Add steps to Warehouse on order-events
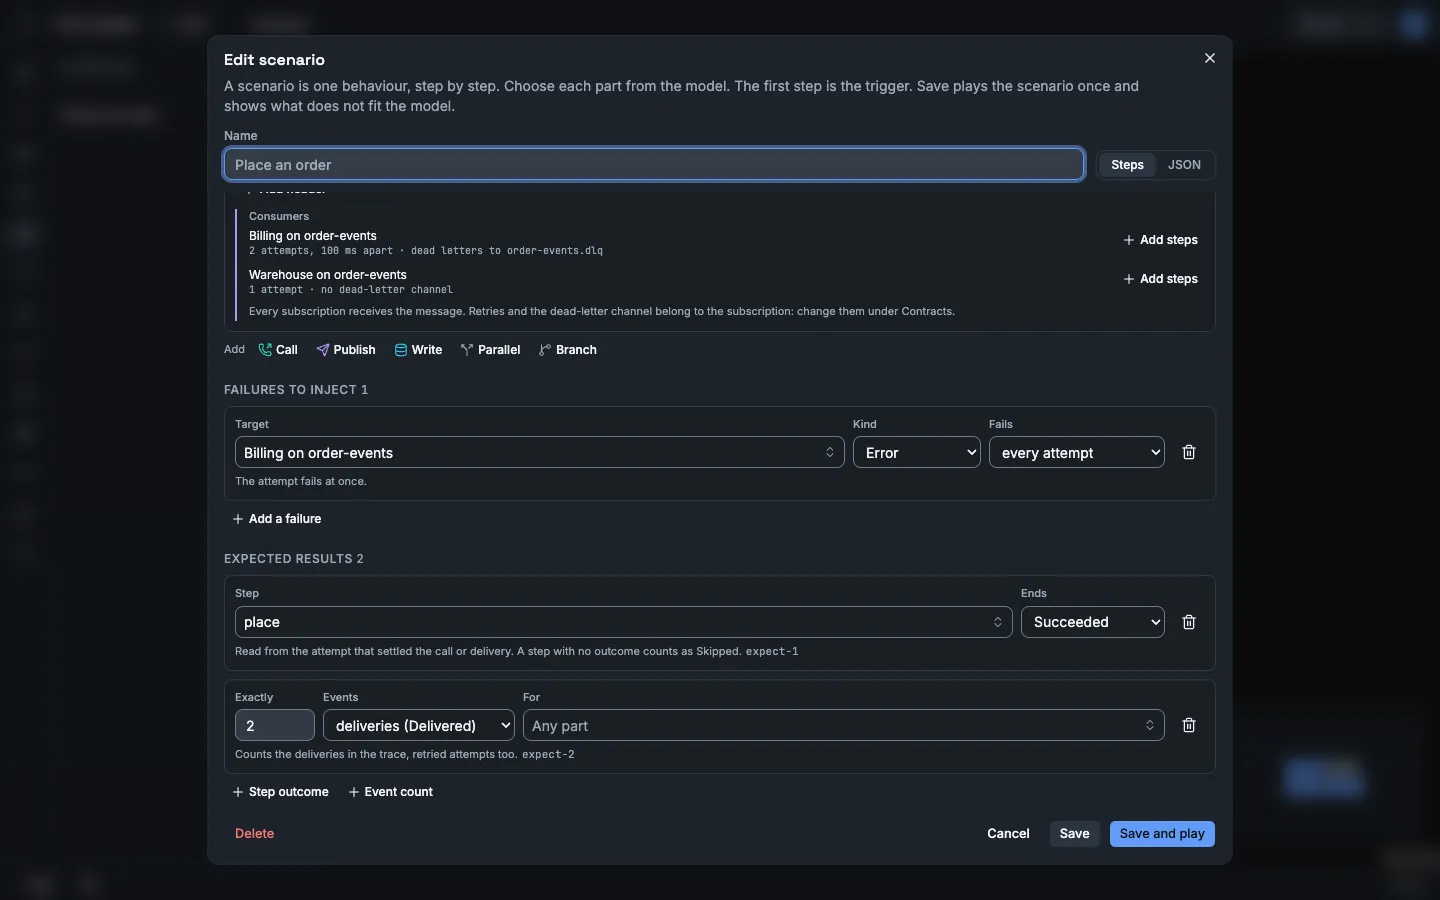 (1160, 279)
